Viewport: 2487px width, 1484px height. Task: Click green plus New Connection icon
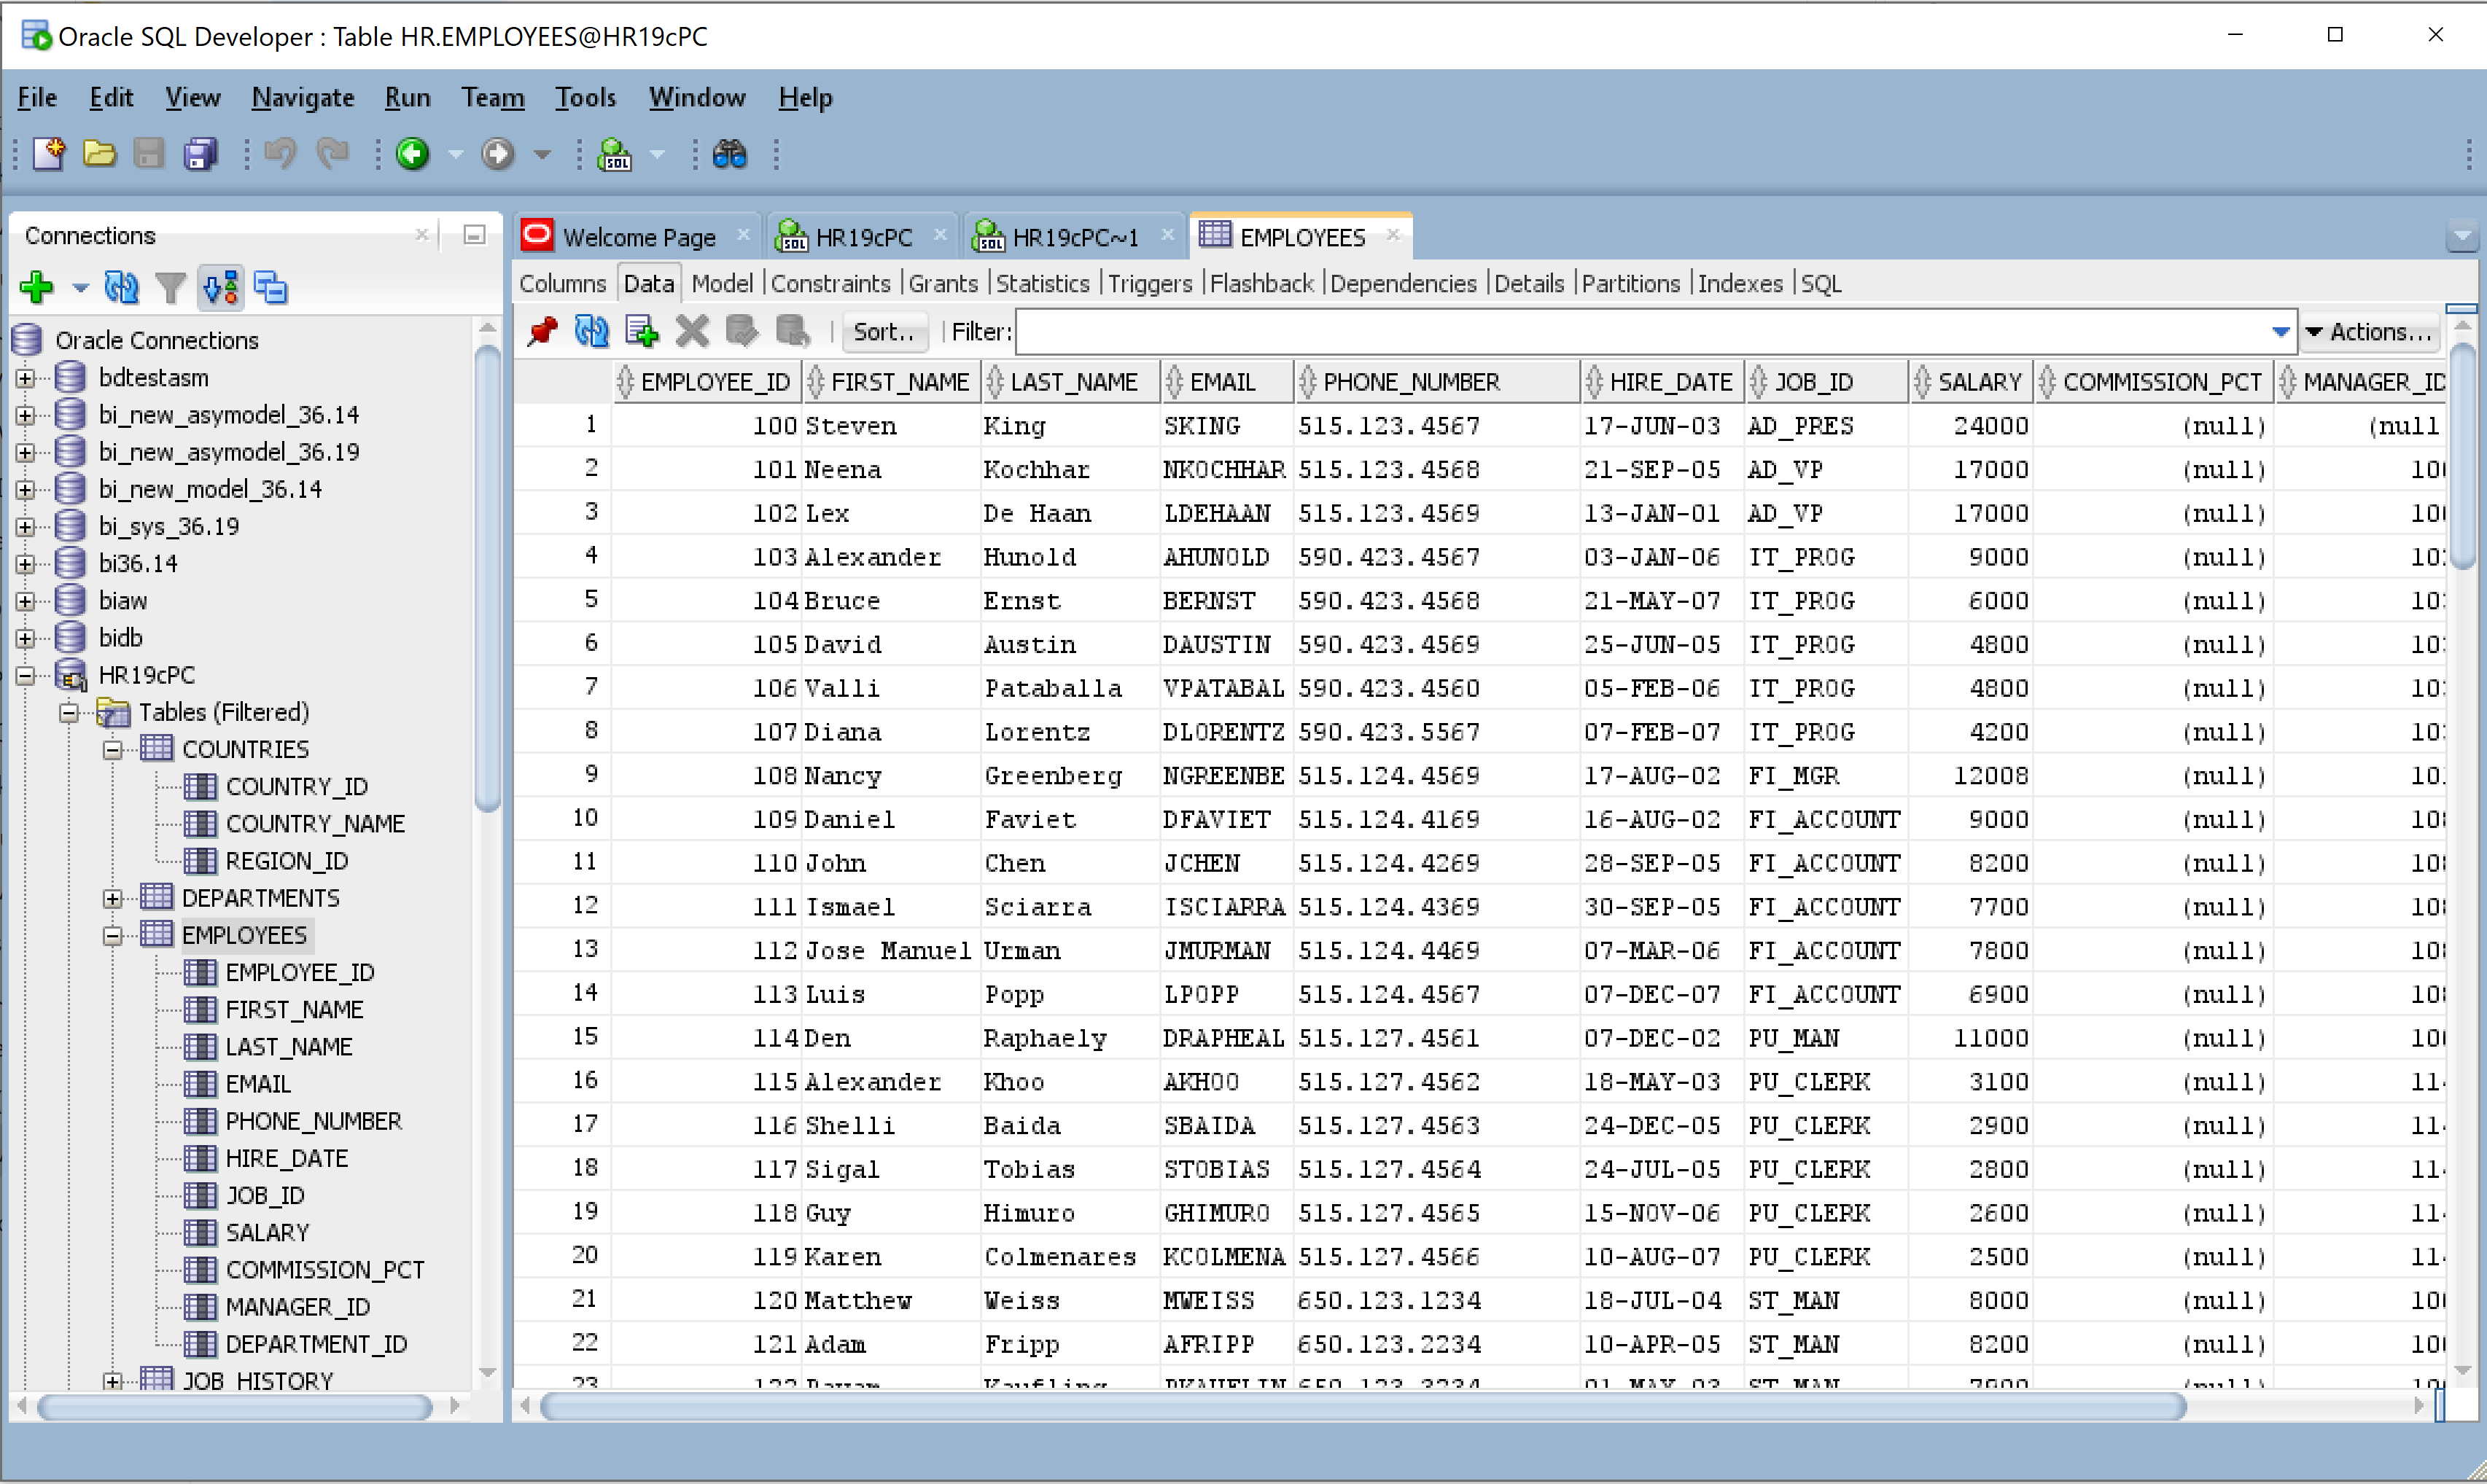(37, 288)
